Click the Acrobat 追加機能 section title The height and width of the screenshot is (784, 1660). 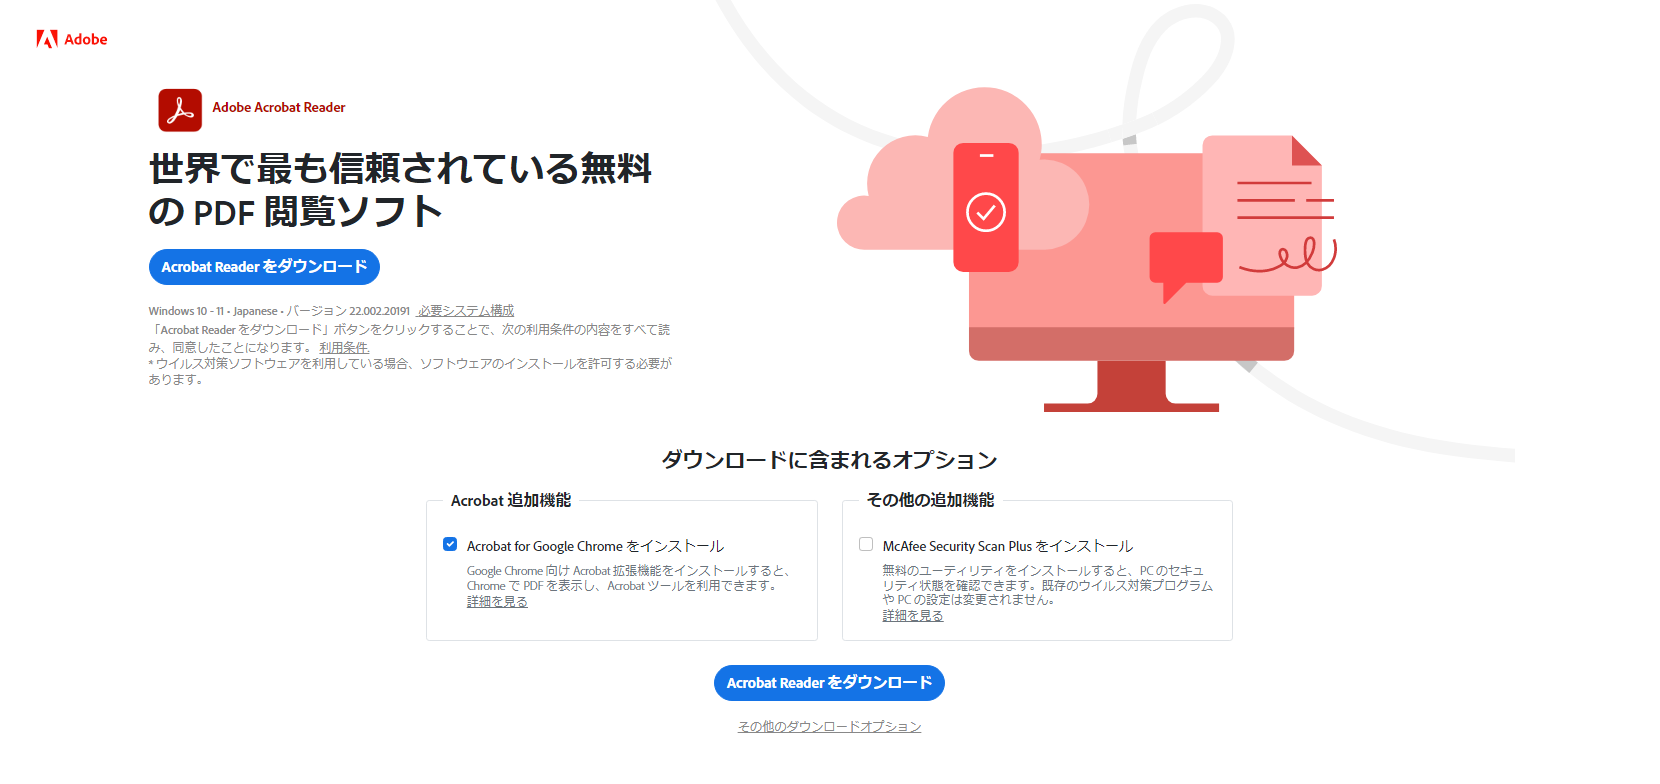[x=511, y=500]
